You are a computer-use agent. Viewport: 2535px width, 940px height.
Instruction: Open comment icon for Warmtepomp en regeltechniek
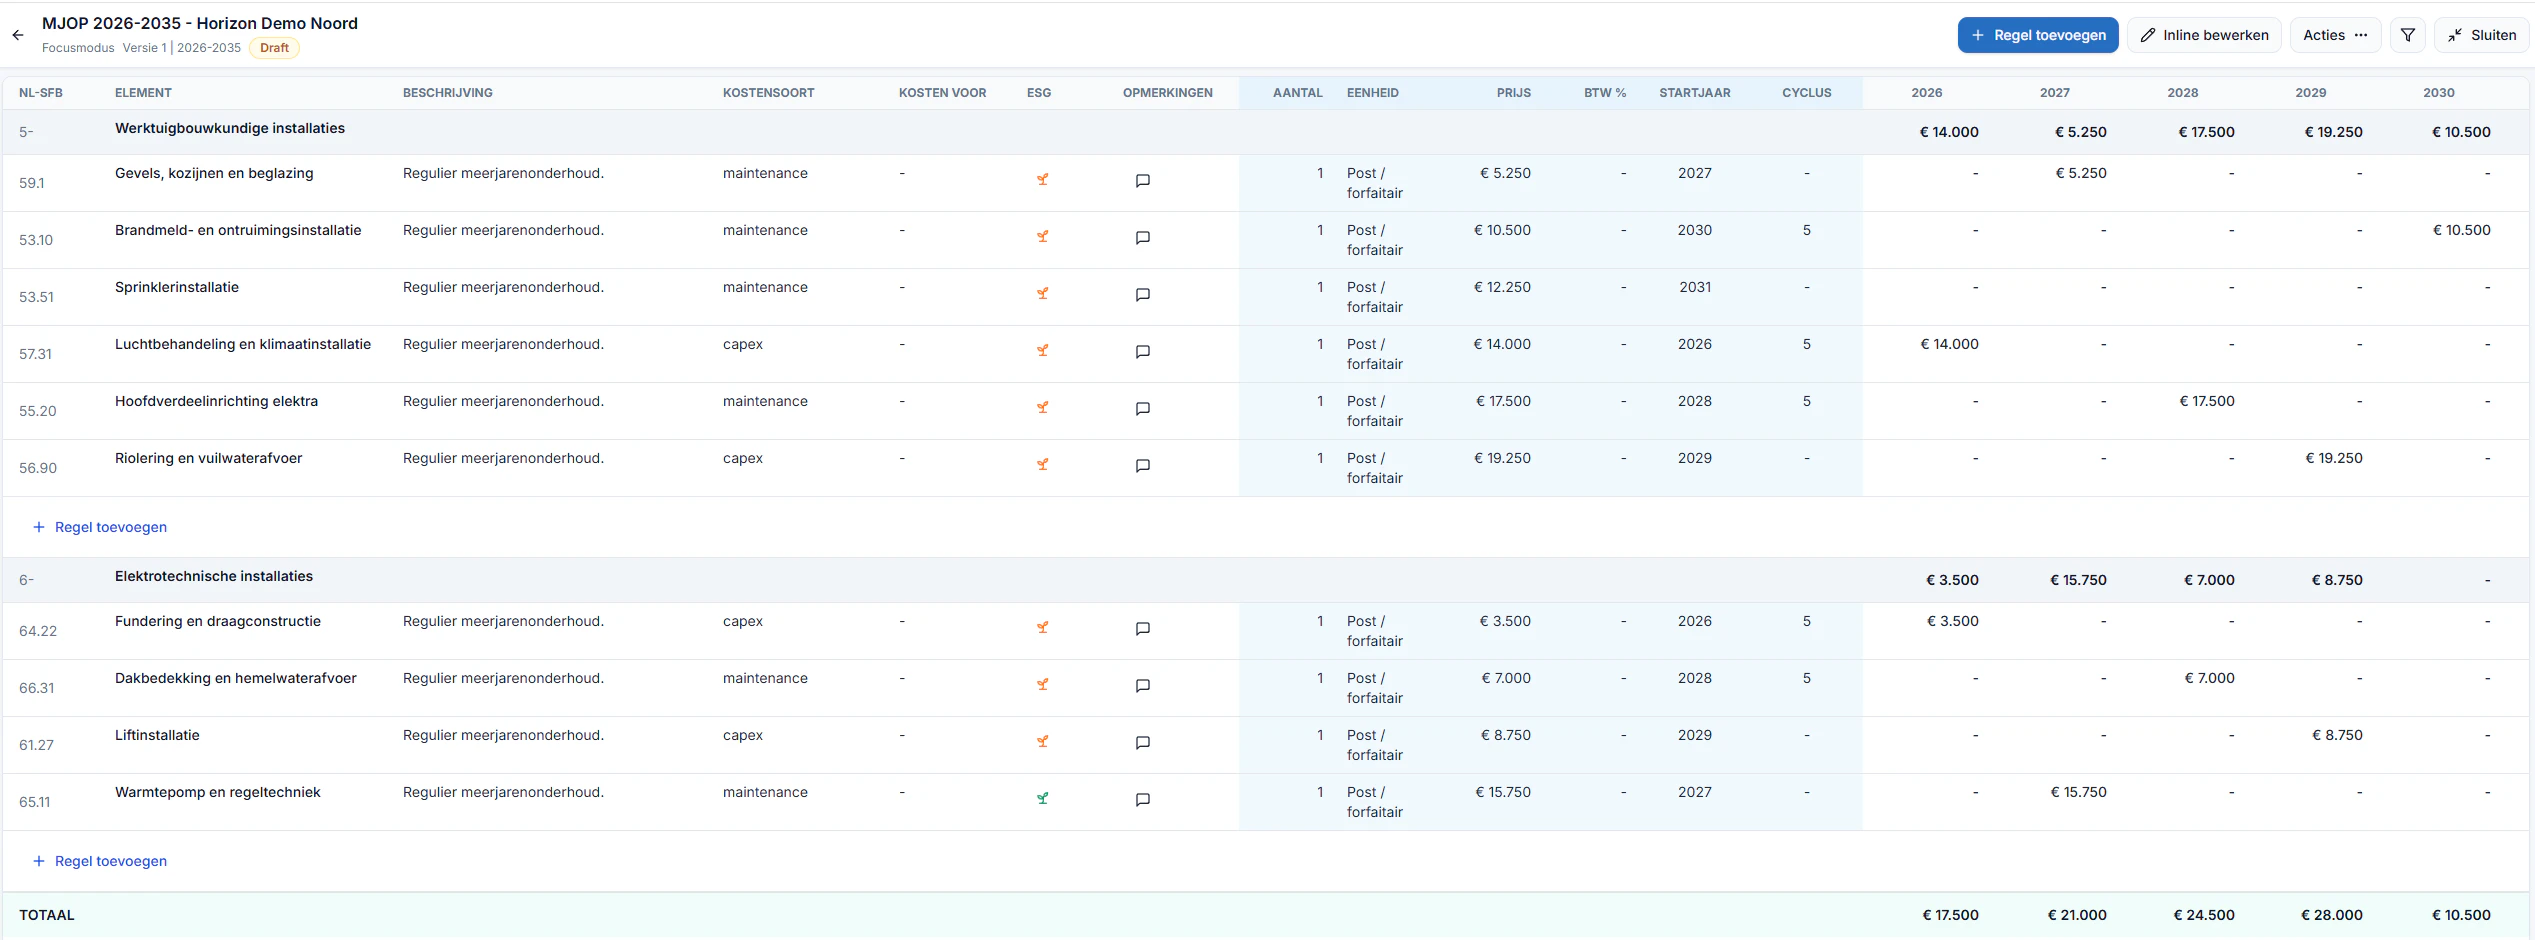pos(1142,800)
